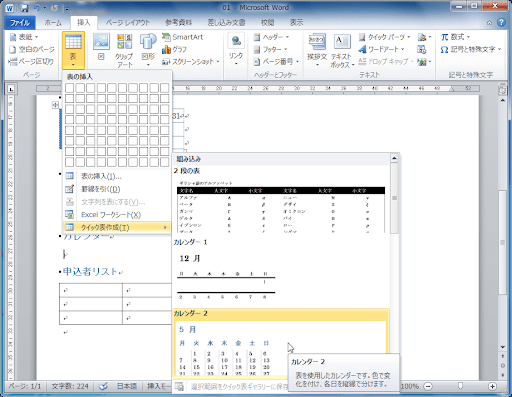Open the 図形 (Shapes) gallery
Screen dimensions: 512x397
point(148,50)
